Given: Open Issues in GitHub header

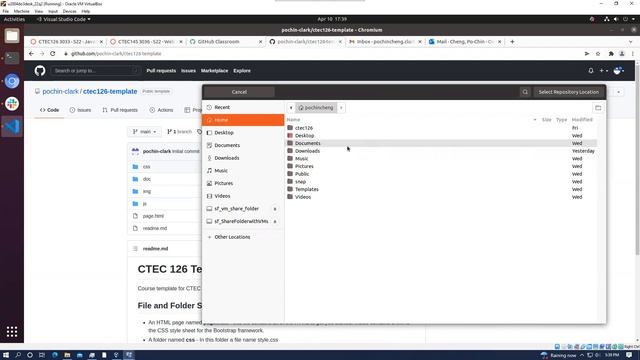Looking at the screenshot, I should (x=188, y=71).
